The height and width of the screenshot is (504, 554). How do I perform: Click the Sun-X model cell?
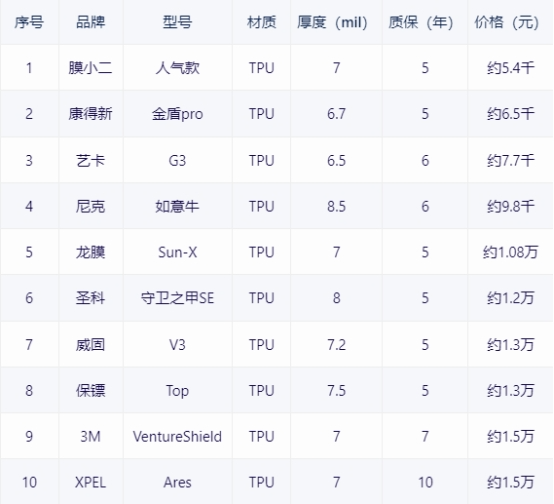pyautogui.click(x=178, y=252)
